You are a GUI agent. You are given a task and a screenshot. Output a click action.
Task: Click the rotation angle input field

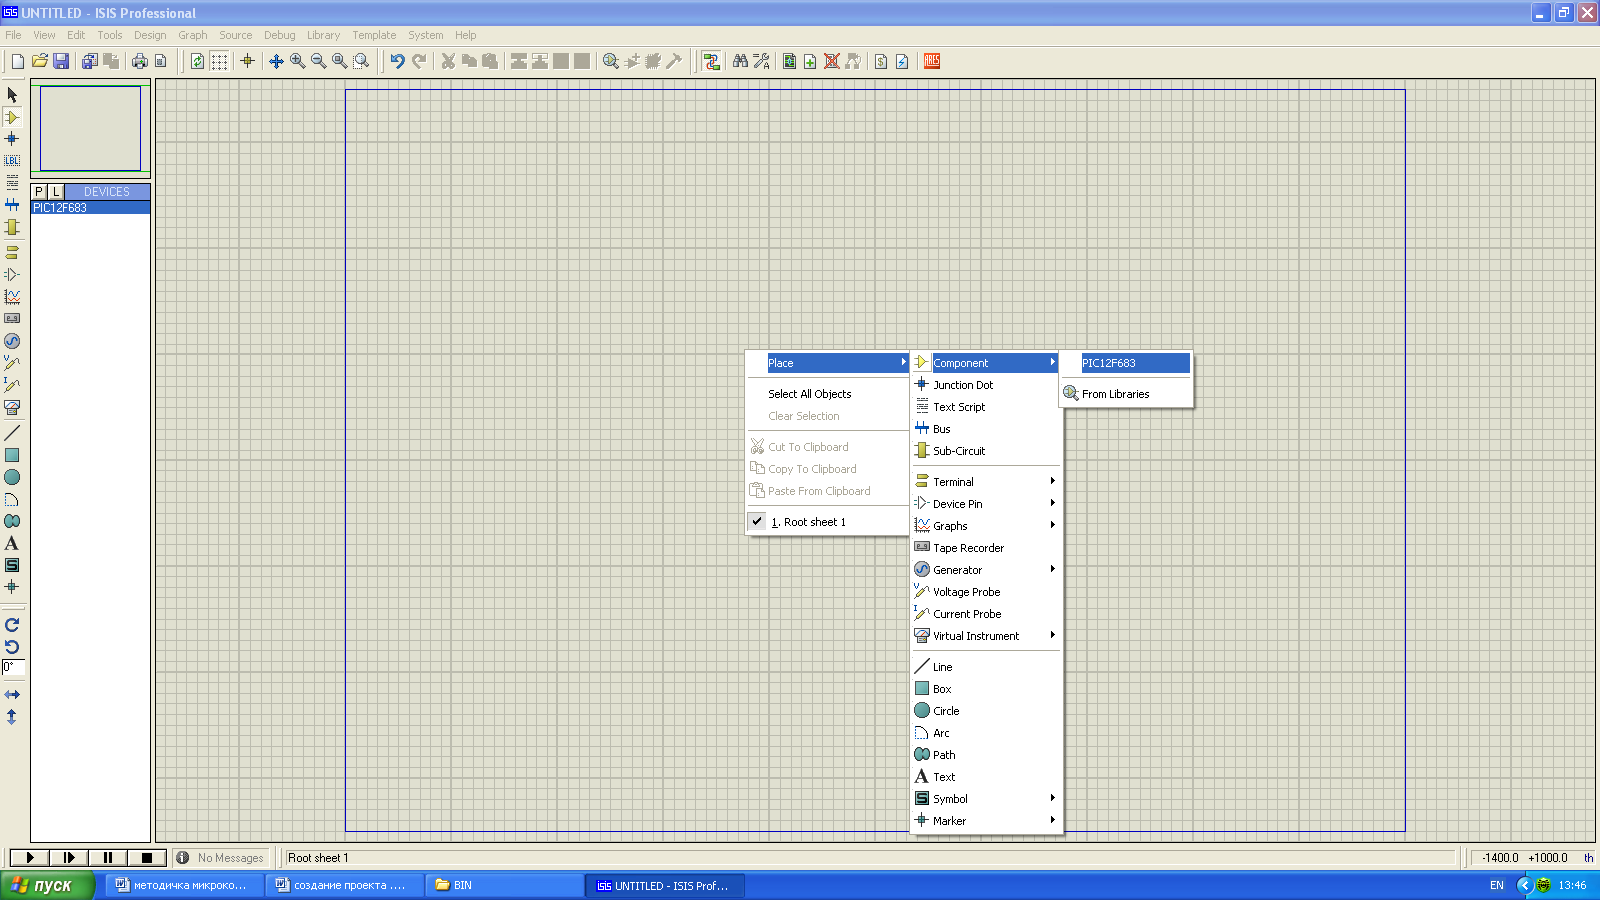(13, 667)
